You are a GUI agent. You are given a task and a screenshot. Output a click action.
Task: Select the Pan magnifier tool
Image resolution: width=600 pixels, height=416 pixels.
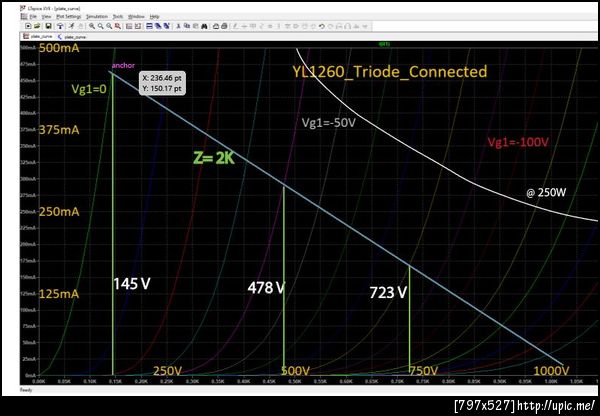click(x=100, y=26)
